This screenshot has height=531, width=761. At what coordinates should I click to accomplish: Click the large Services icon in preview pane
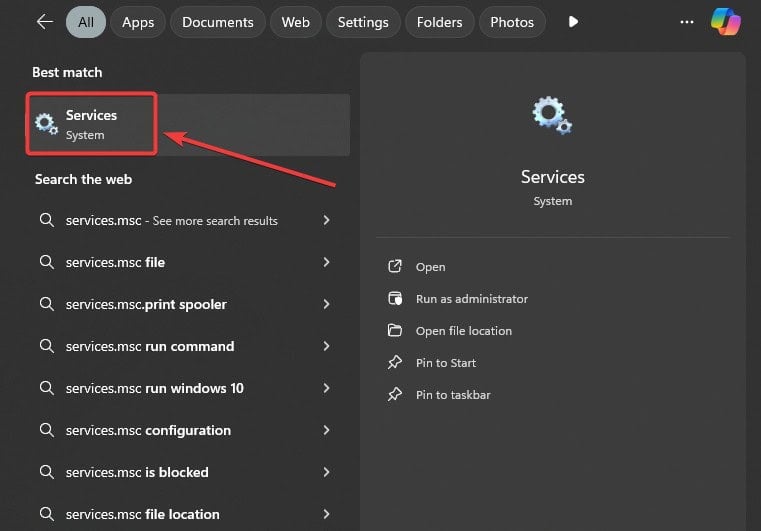(552, 115)
